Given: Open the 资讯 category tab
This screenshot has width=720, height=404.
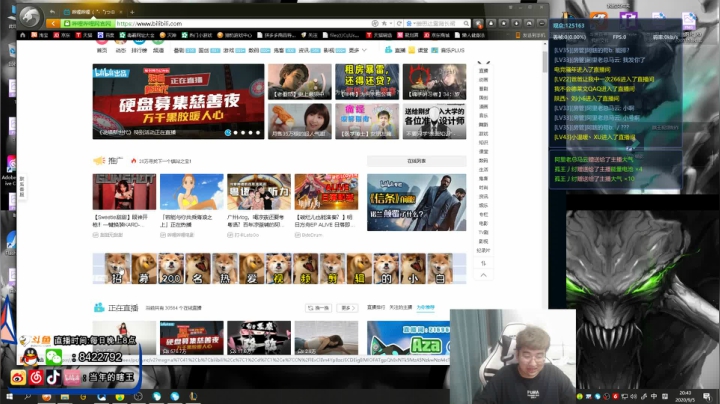Looking at the screenshot, I should (309, 50).
